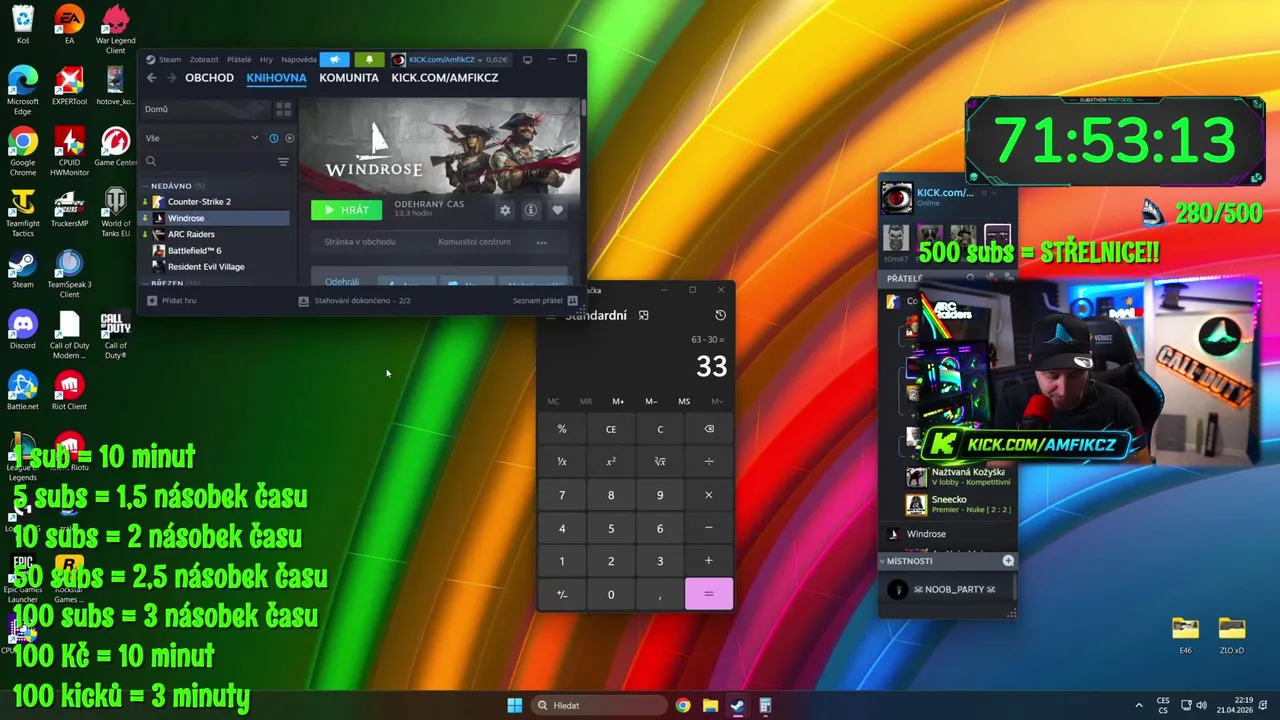Open account dropdown KICK.com/AmfikCZ in Steam

point(449,59)
